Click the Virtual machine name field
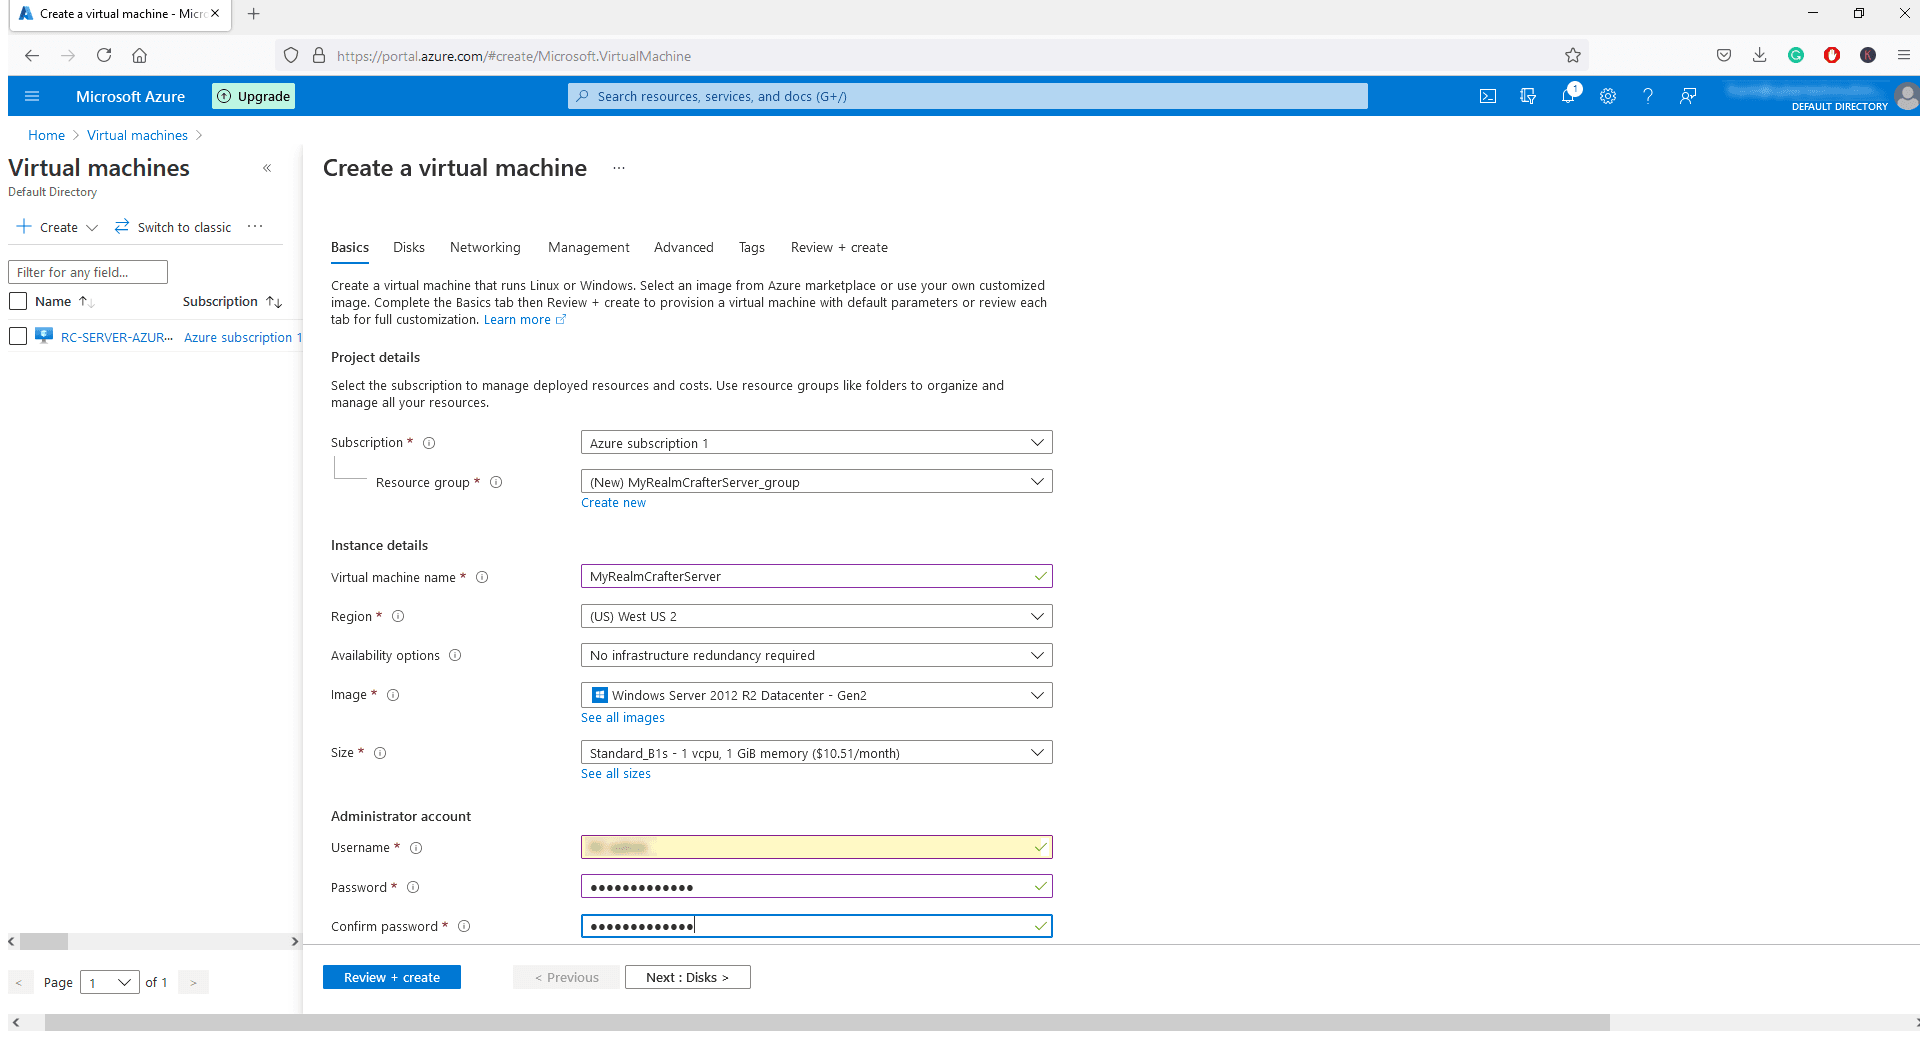 coord(816,577)
